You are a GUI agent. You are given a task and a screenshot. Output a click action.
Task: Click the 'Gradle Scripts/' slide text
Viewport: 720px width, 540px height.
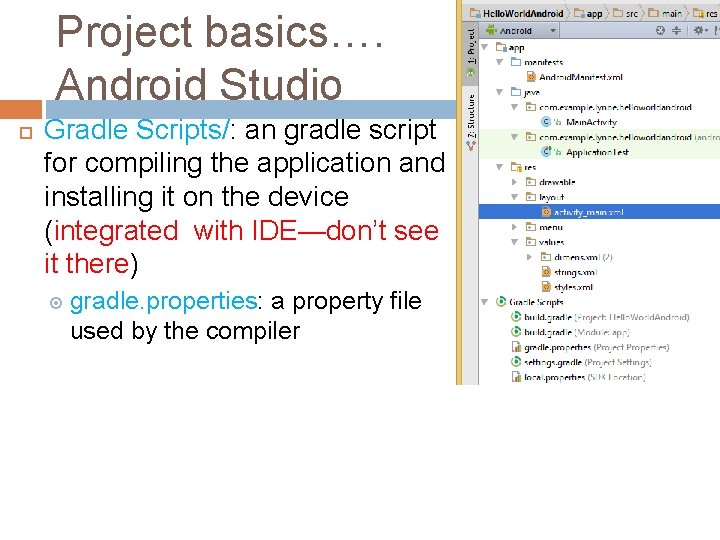136,130
